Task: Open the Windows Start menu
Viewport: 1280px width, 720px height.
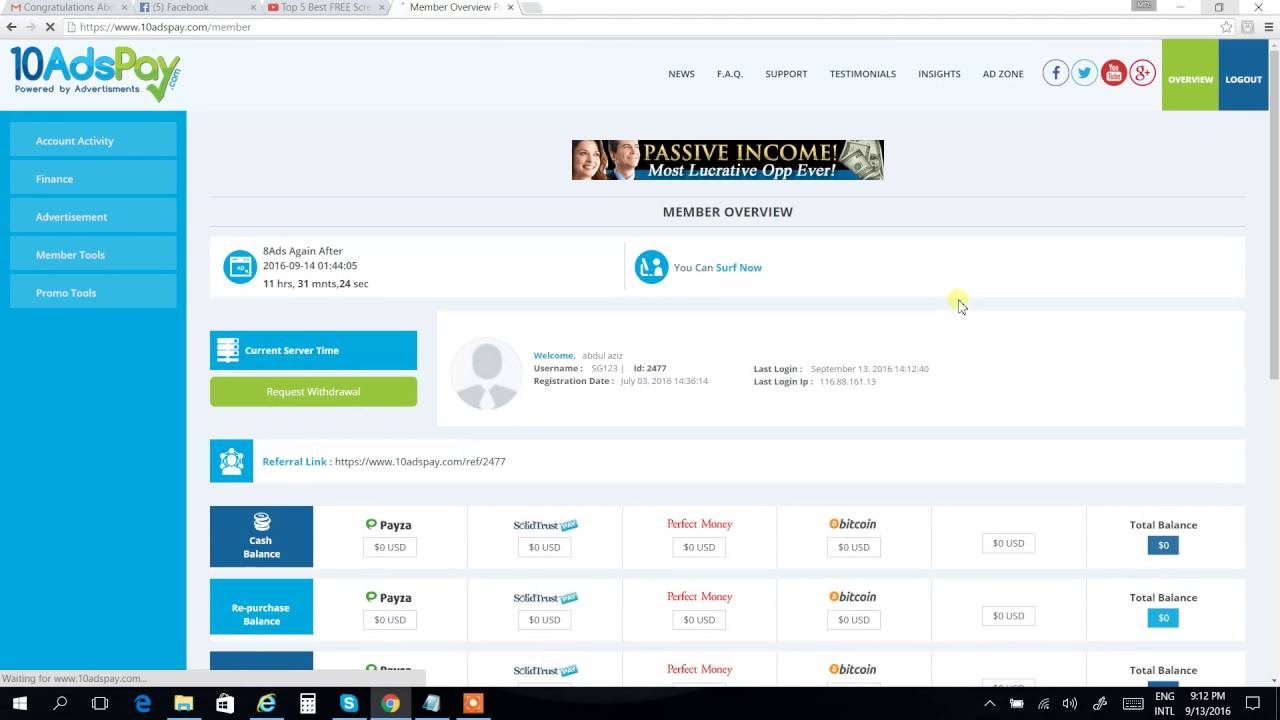Action: [x=19, y=703]
